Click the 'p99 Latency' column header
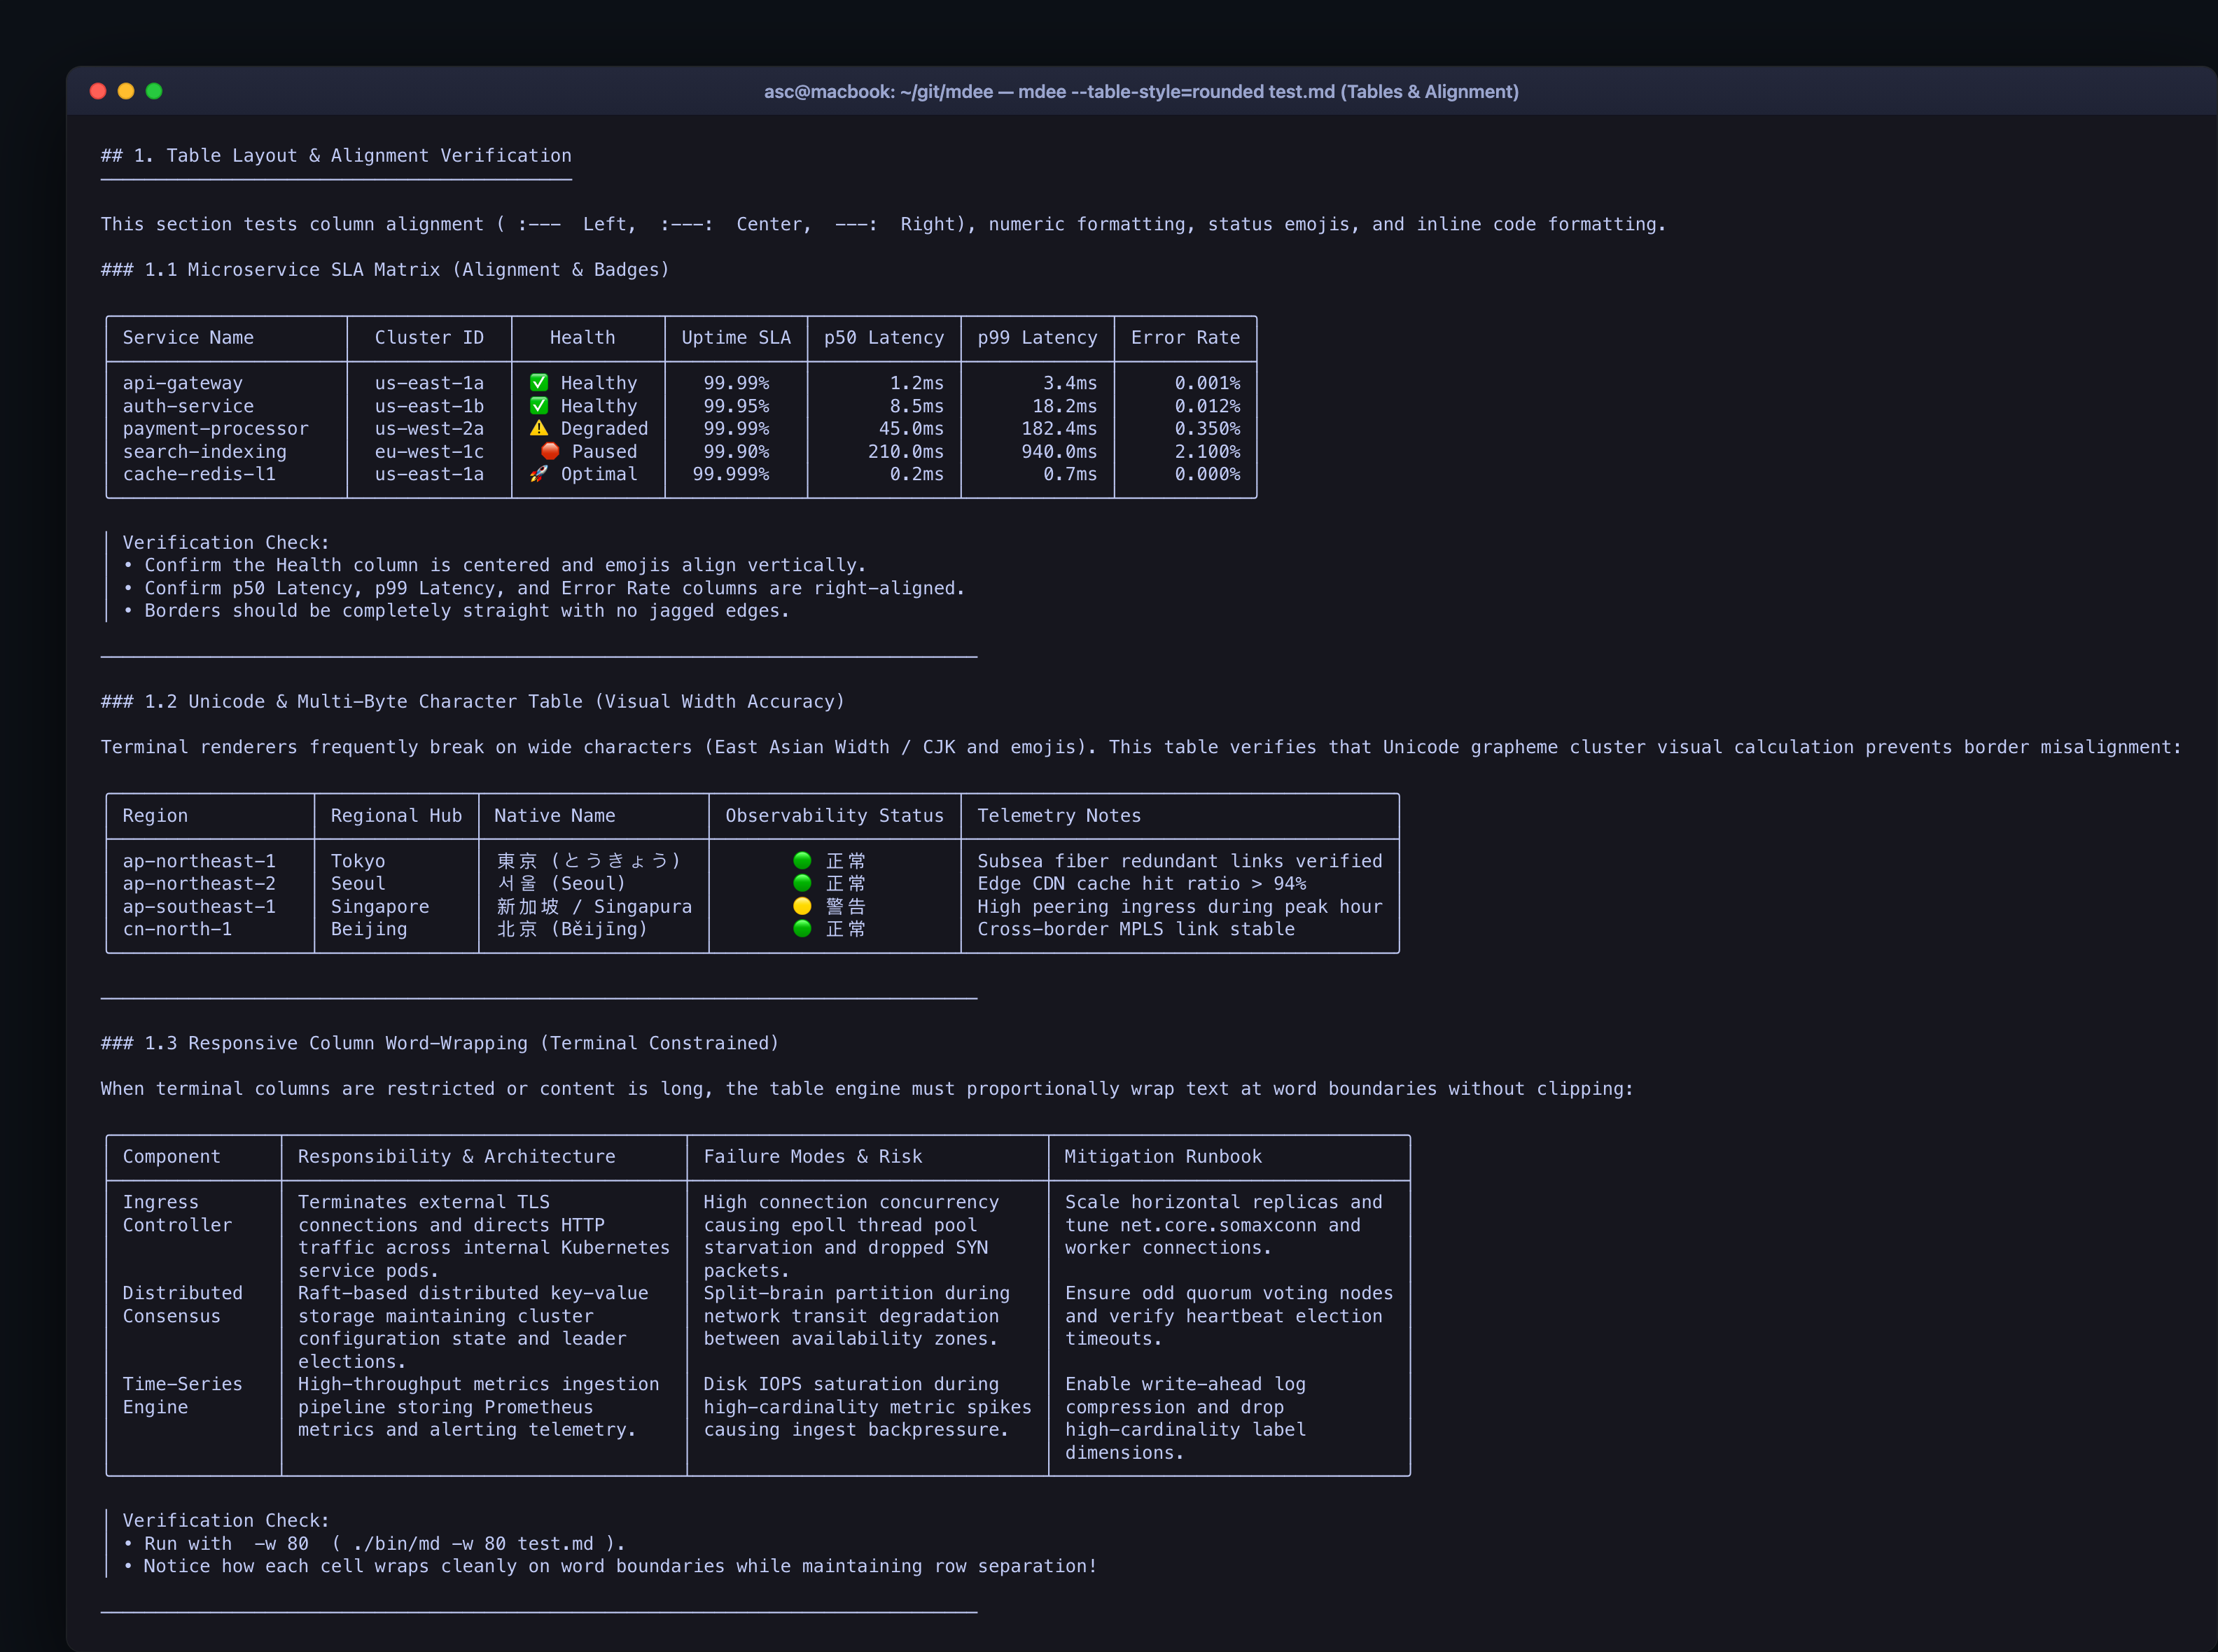The image size is (2218, 1652). (1037, 338)
